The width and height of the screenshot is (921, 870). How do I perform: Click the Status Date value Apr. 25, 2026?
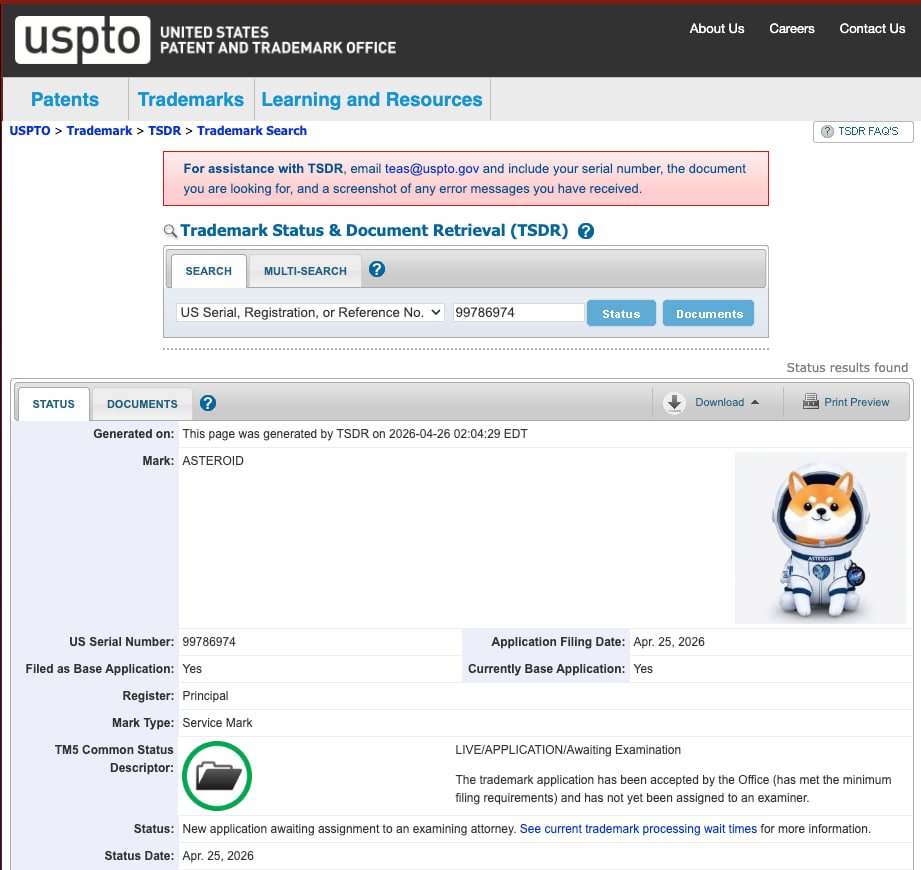pos(218,856)
